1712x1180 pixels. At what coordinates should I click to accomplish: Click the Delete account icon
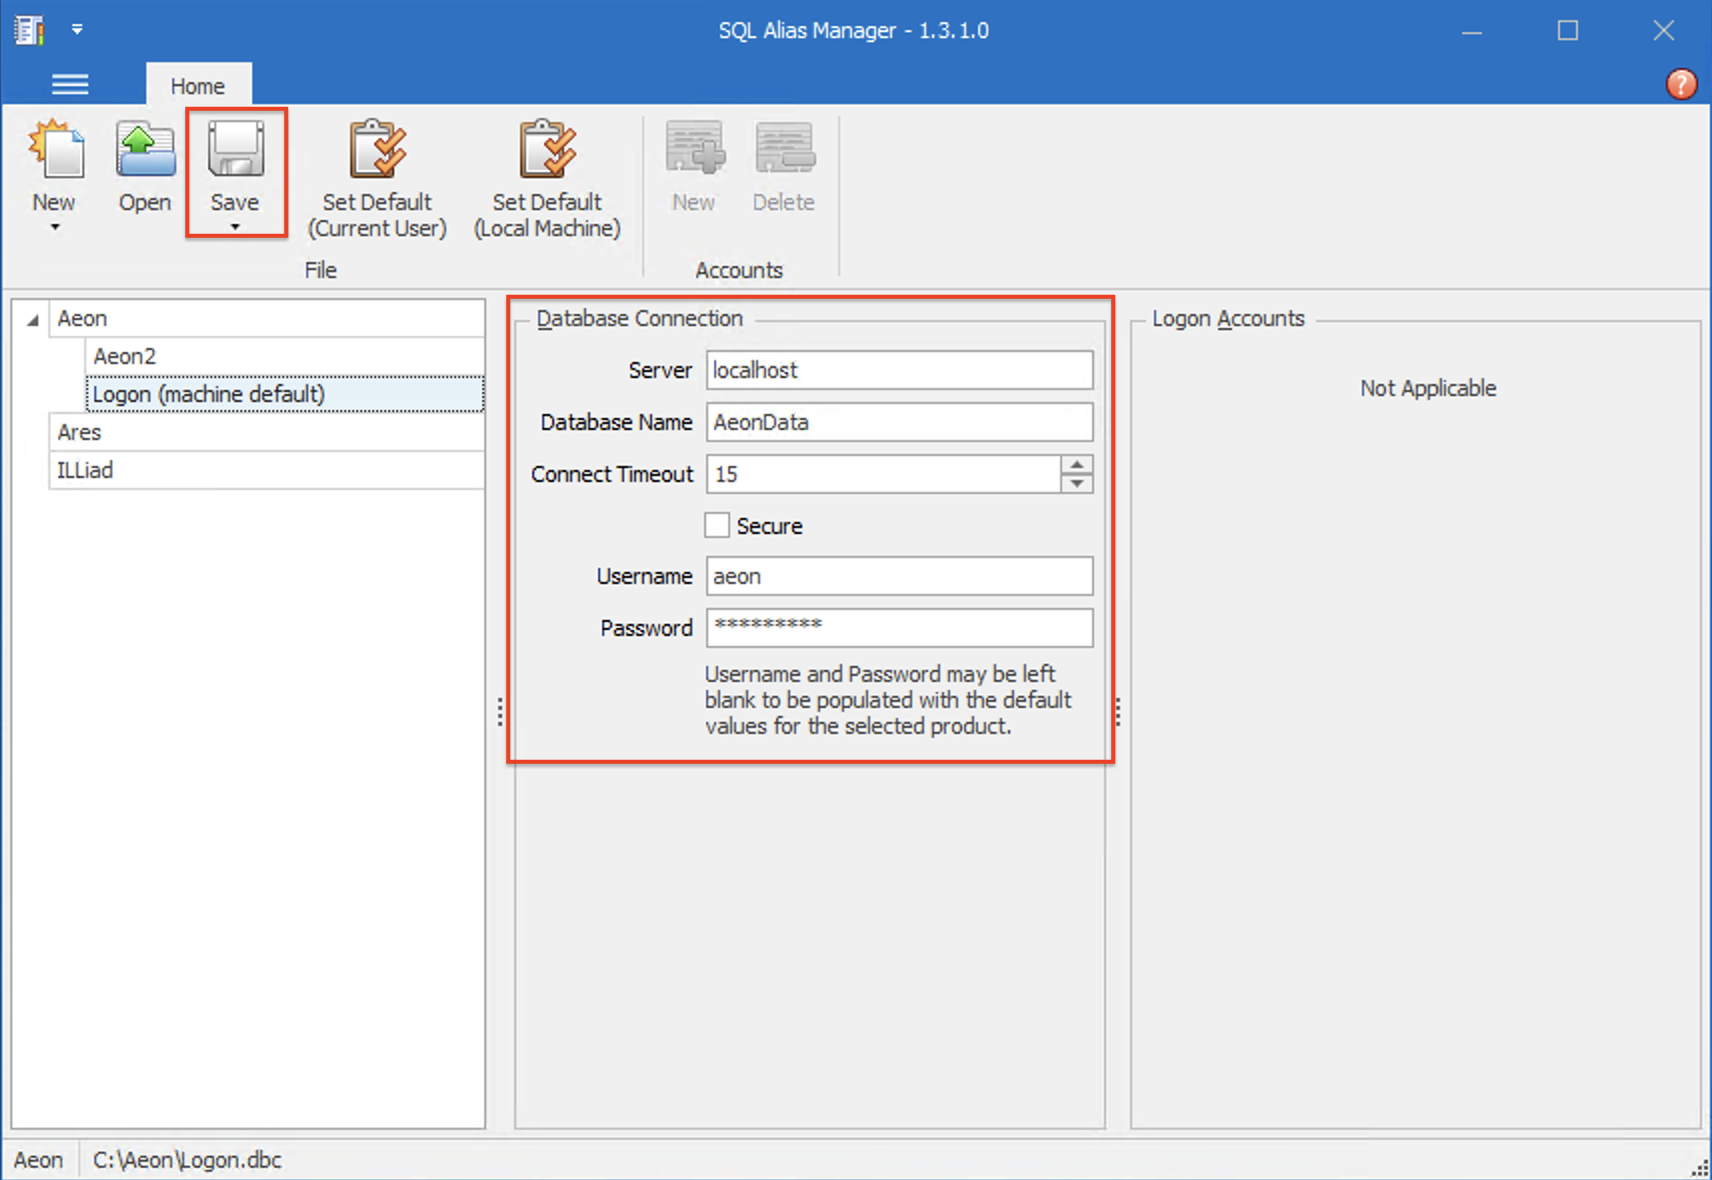point(784,150)
